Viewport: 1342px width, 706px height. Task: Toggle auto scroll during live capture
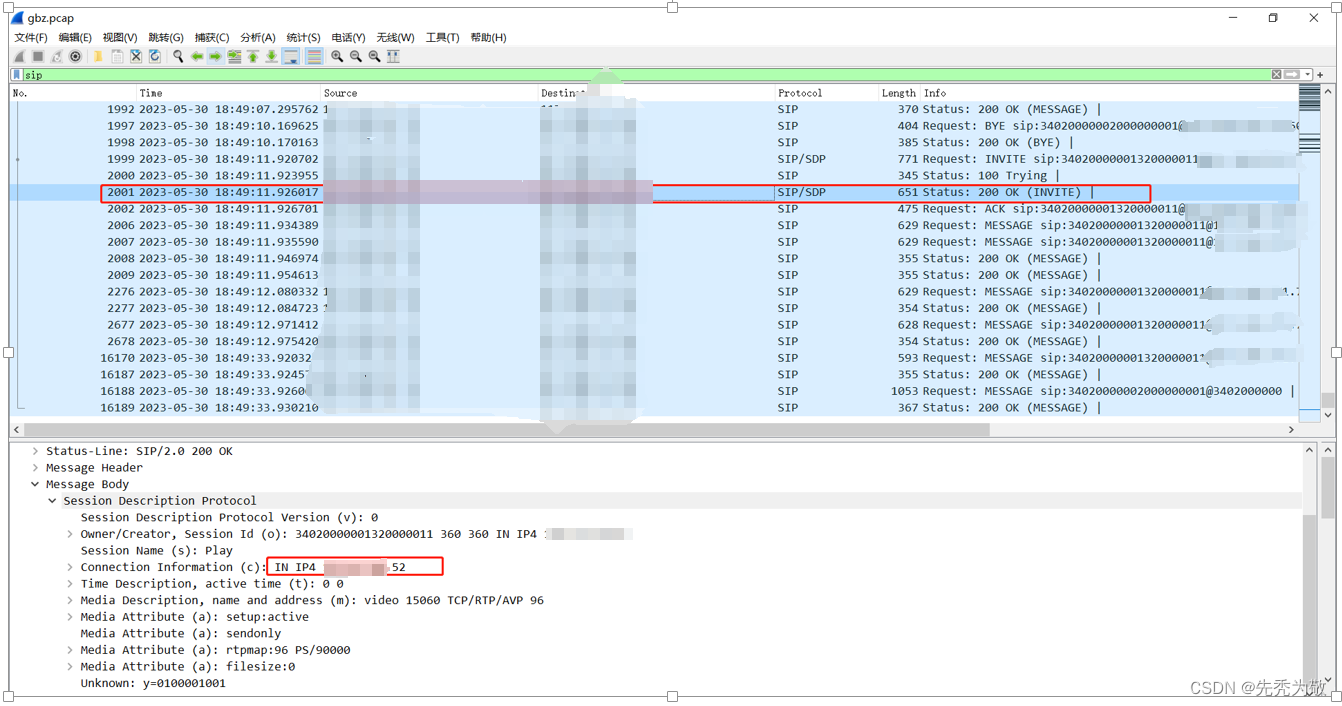pos(291,57)
